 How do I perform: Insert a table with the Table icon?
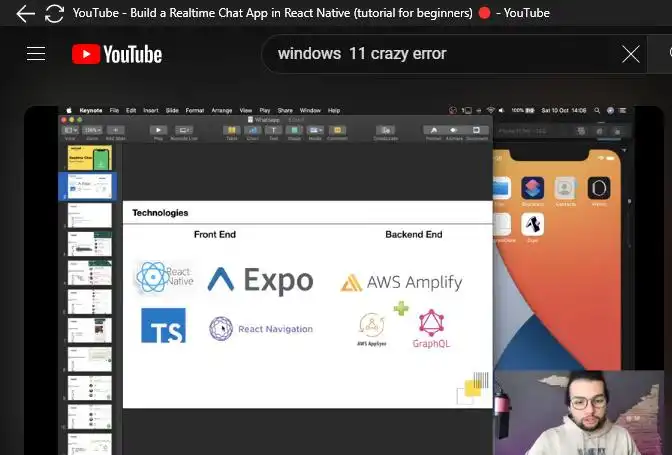coord(232,130)
